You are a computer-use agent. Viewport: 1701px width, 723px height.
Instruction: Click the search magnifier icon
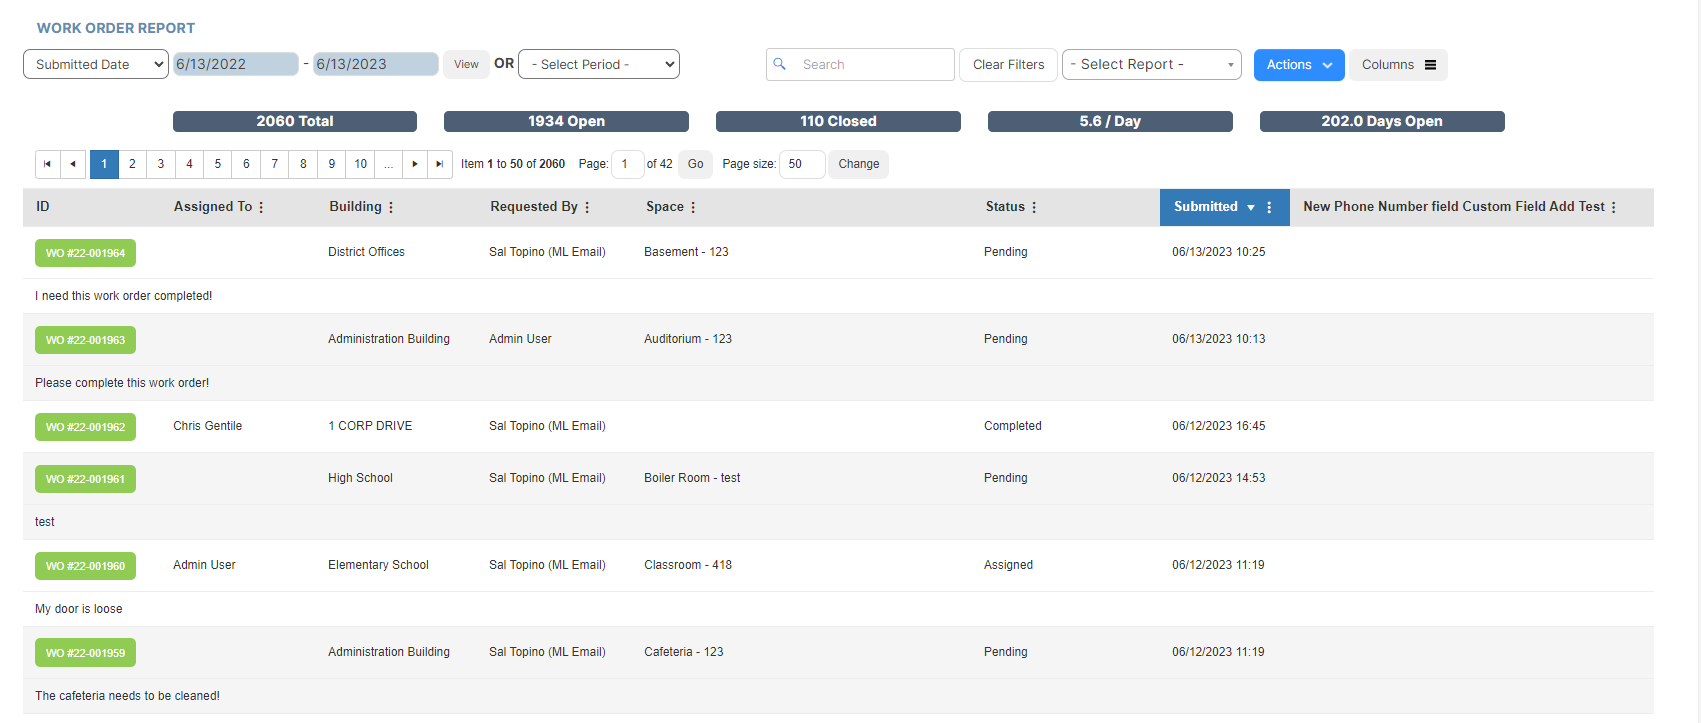[780, 64]
